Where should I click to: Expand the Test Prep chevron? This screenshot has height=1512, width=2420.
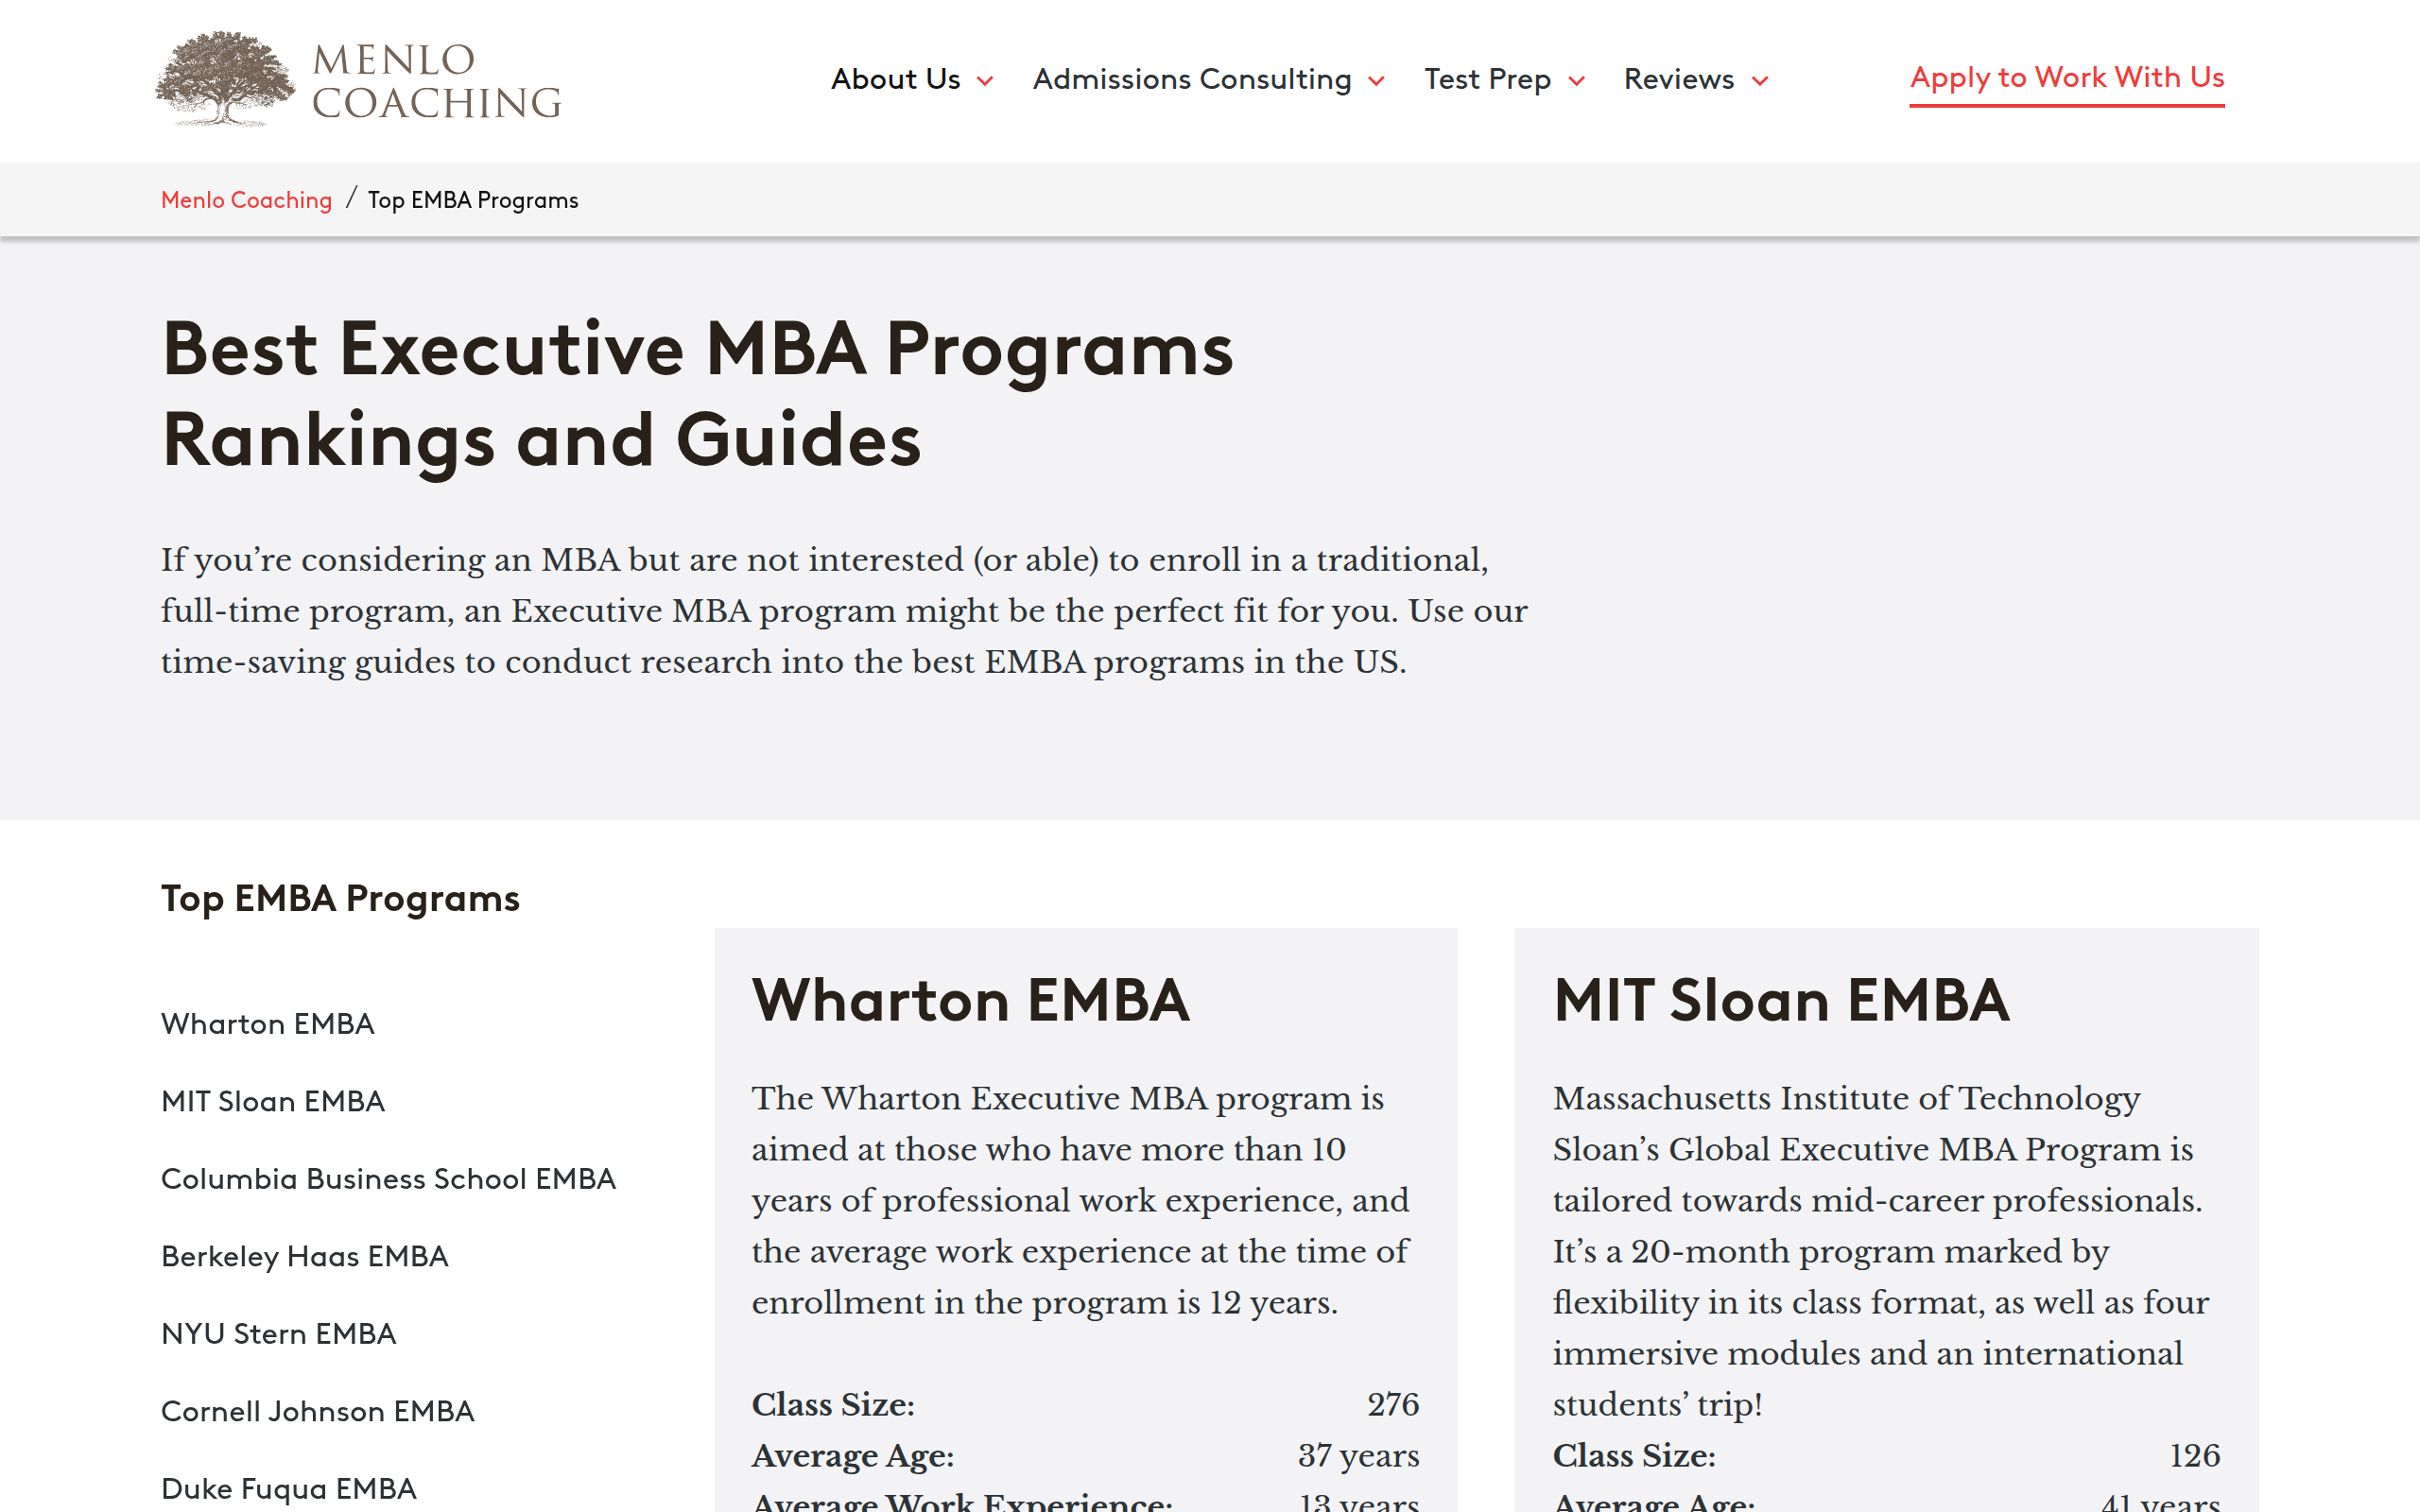1577,81
